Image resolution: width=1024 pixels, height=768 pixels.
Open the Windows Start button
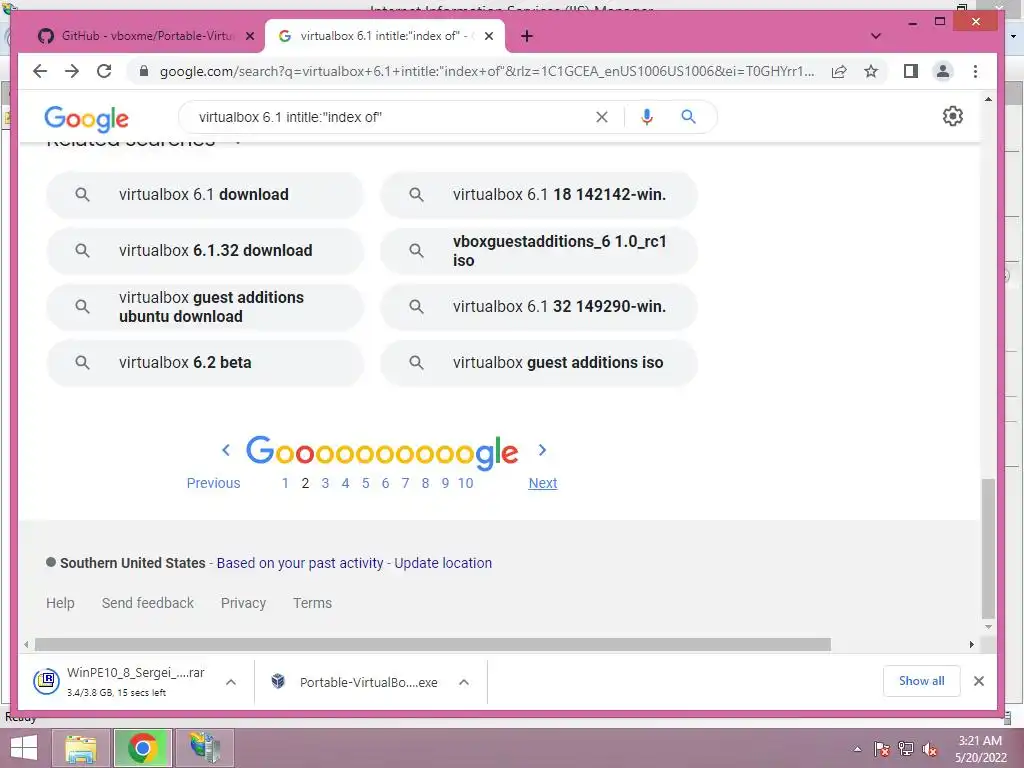tap(24, 748)
